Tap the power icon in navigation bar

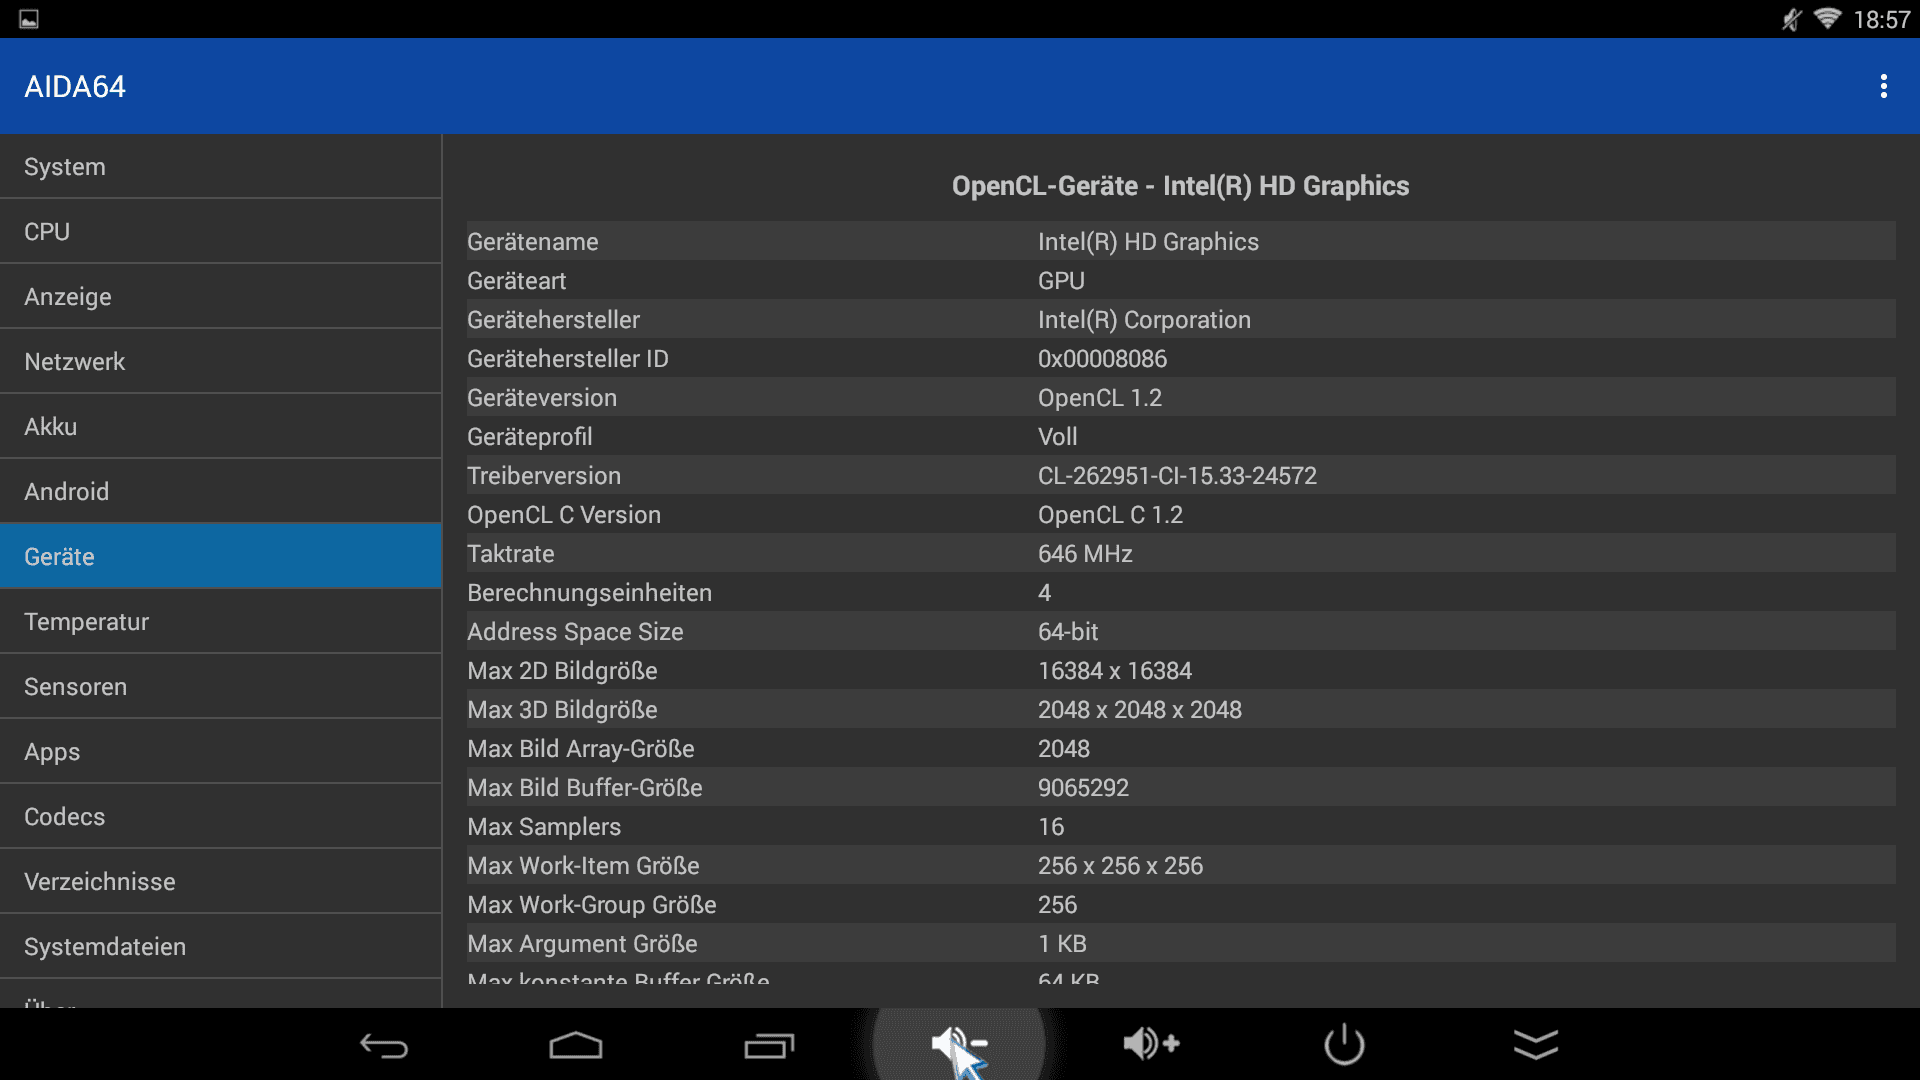[x=1344, y=1044]
